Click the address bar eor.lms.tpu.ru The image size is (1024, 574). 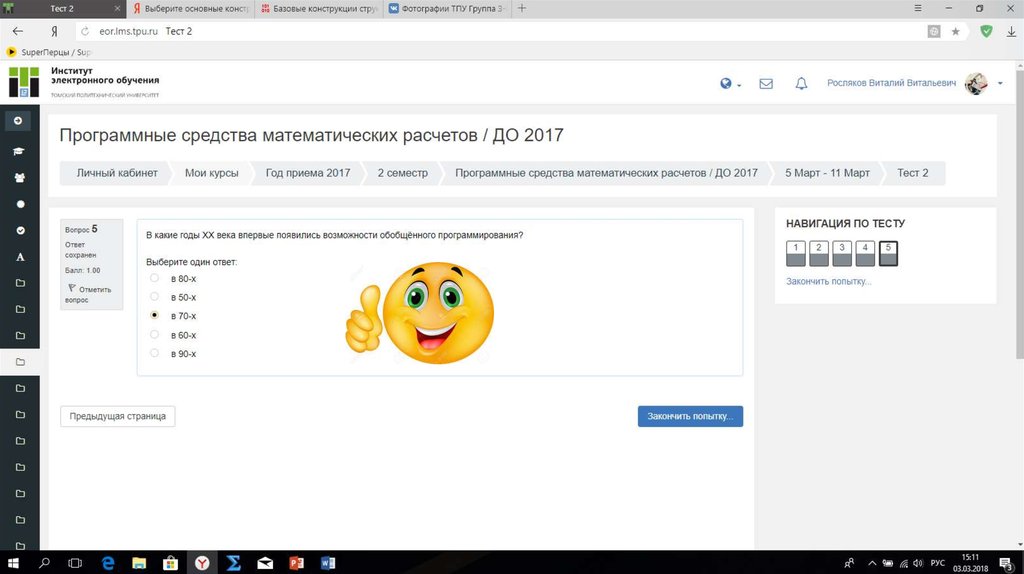(x=128, y=31)
